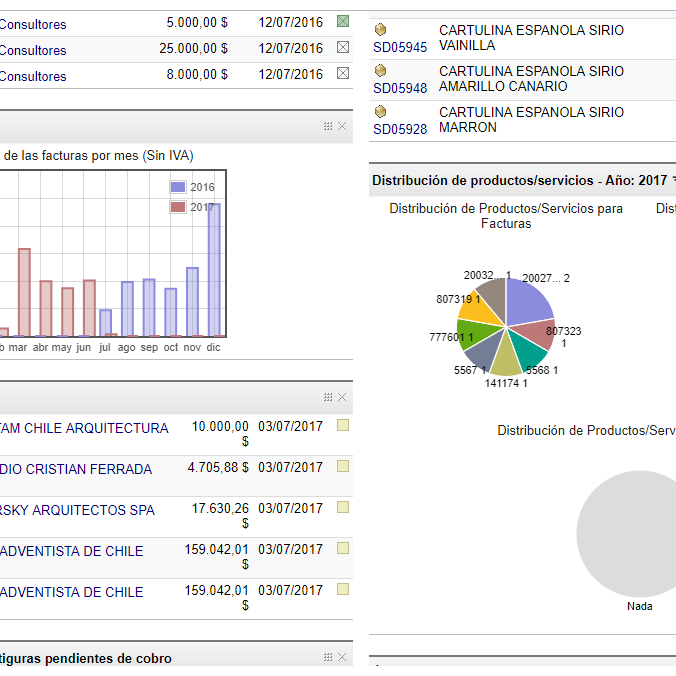The height and width of the screenshot is (676, 676).
Task: Click yellow status square for DIO CRISTIAN FERRADA
Action: 343,466
